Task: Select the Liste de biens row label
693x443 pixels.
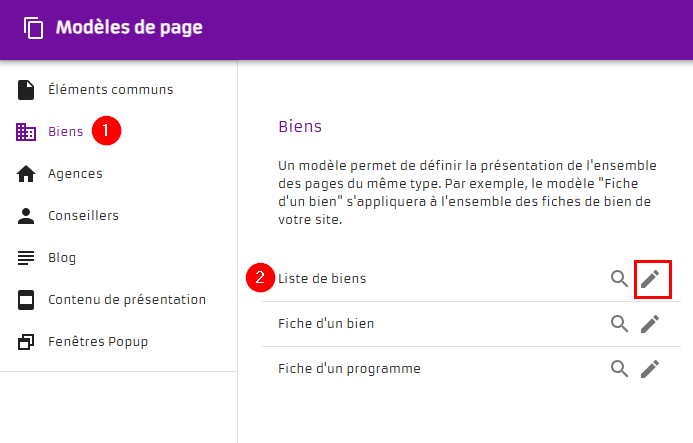Action: click(x=321, y=278)
